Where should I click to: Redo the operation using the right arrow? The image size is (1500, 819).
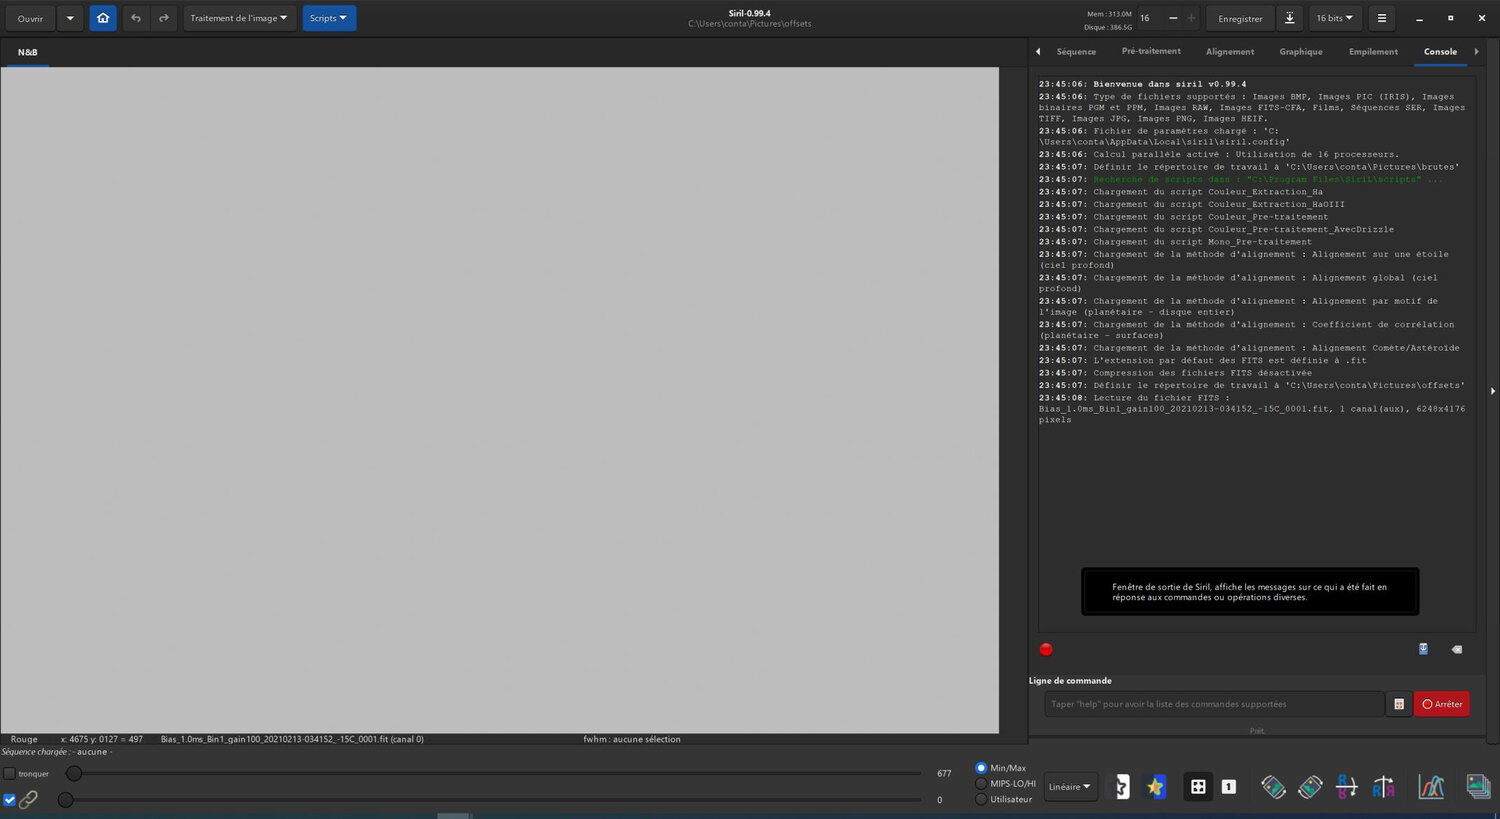pos(164,18)
